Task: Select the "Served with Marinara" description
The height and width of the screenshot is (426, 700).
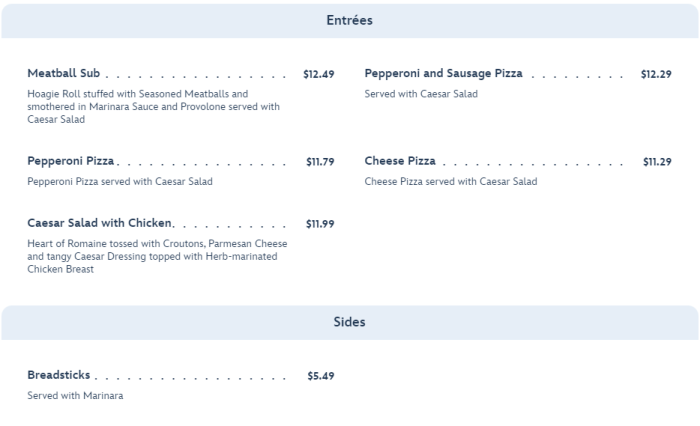Action: [x=75, y=395]
